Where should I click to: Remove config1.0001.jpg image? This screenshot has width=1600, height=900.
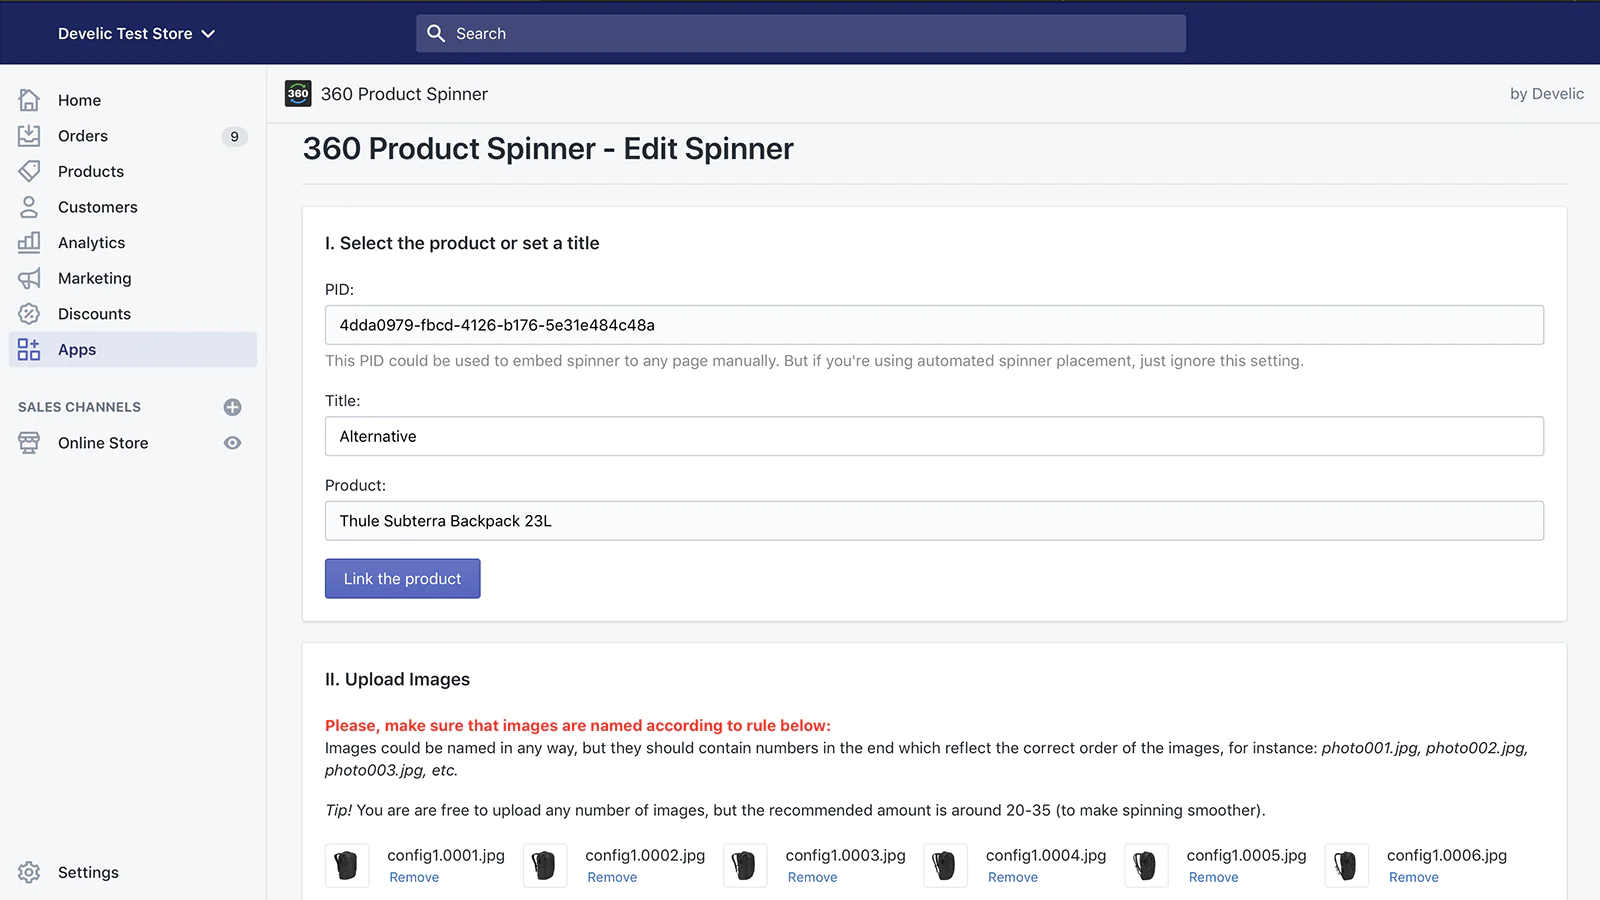coord(414,877)
